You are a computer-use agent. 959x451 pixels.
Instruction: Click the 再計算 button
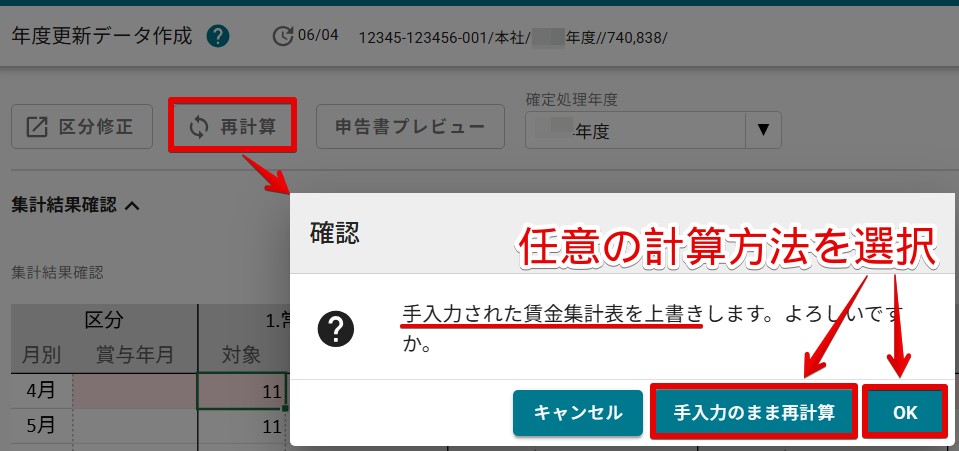tap(232, 127)
